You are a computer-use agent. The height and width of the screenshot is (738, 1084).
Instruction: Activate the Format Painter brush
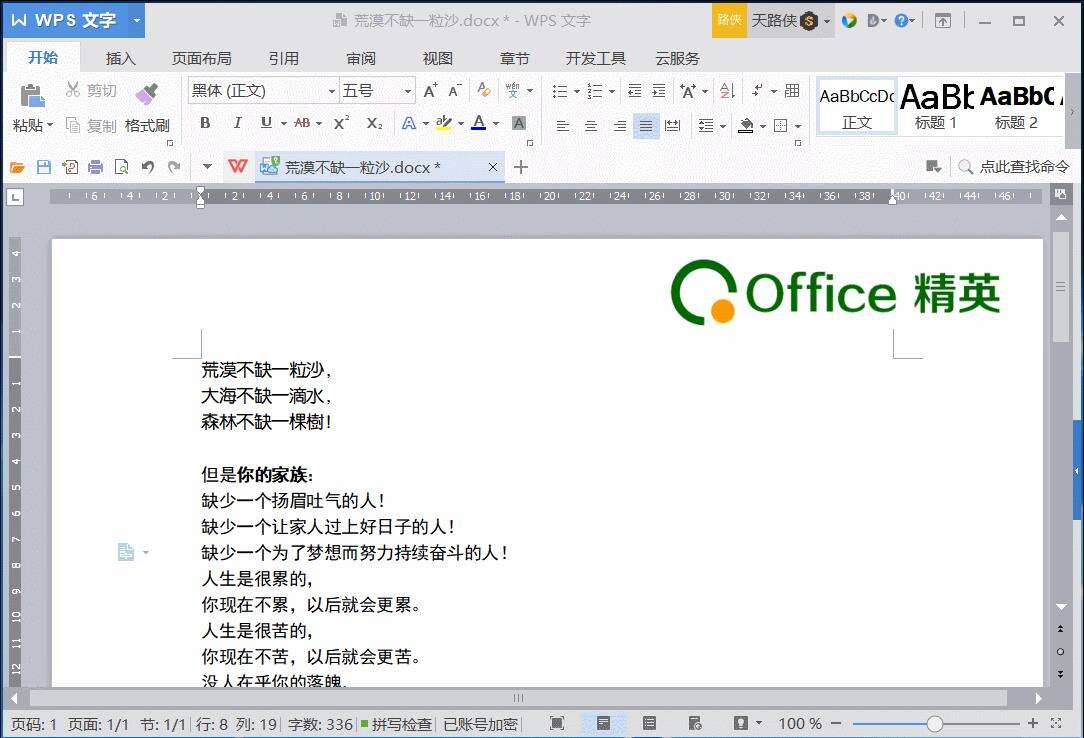click(146, 95)
